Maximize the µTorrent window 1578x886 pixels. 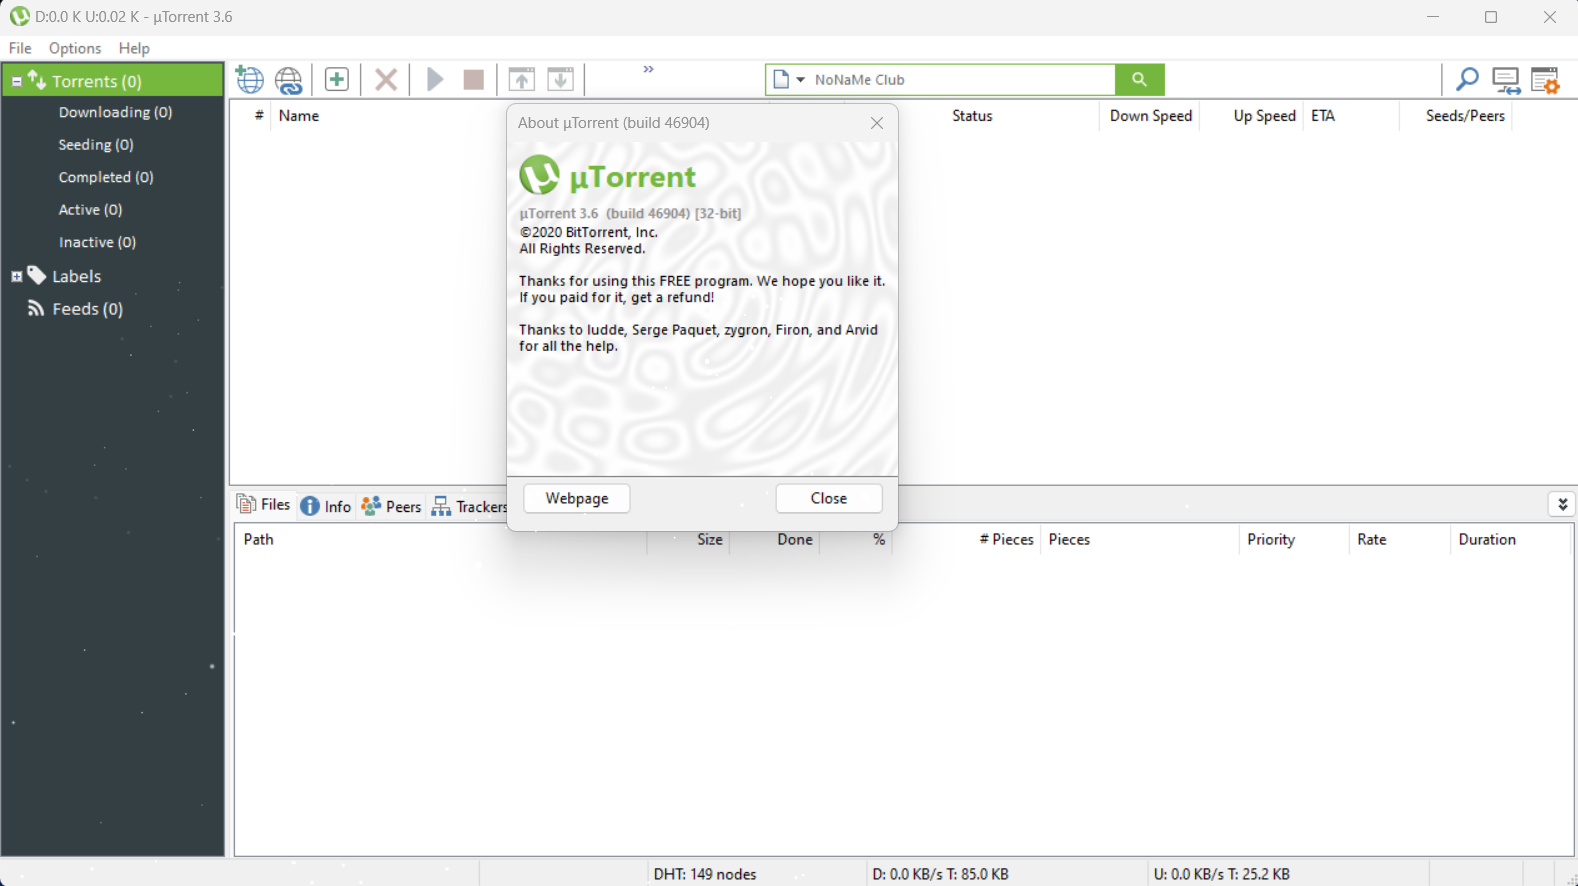pyautogui.click(x=1491, y=17)
